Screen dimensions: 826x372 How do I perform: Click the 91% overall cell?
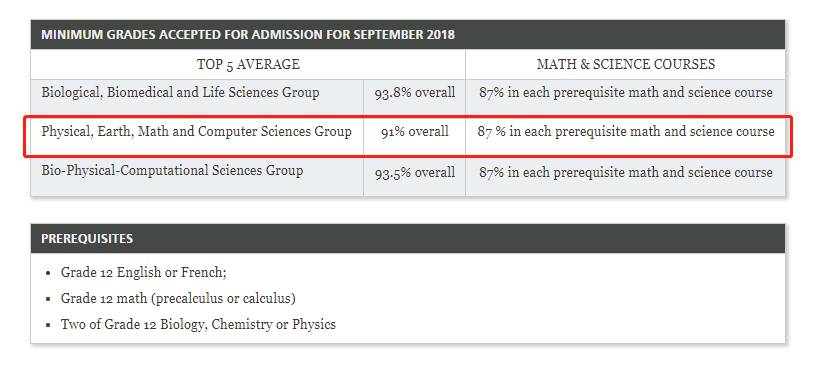(x=415, y=131)
